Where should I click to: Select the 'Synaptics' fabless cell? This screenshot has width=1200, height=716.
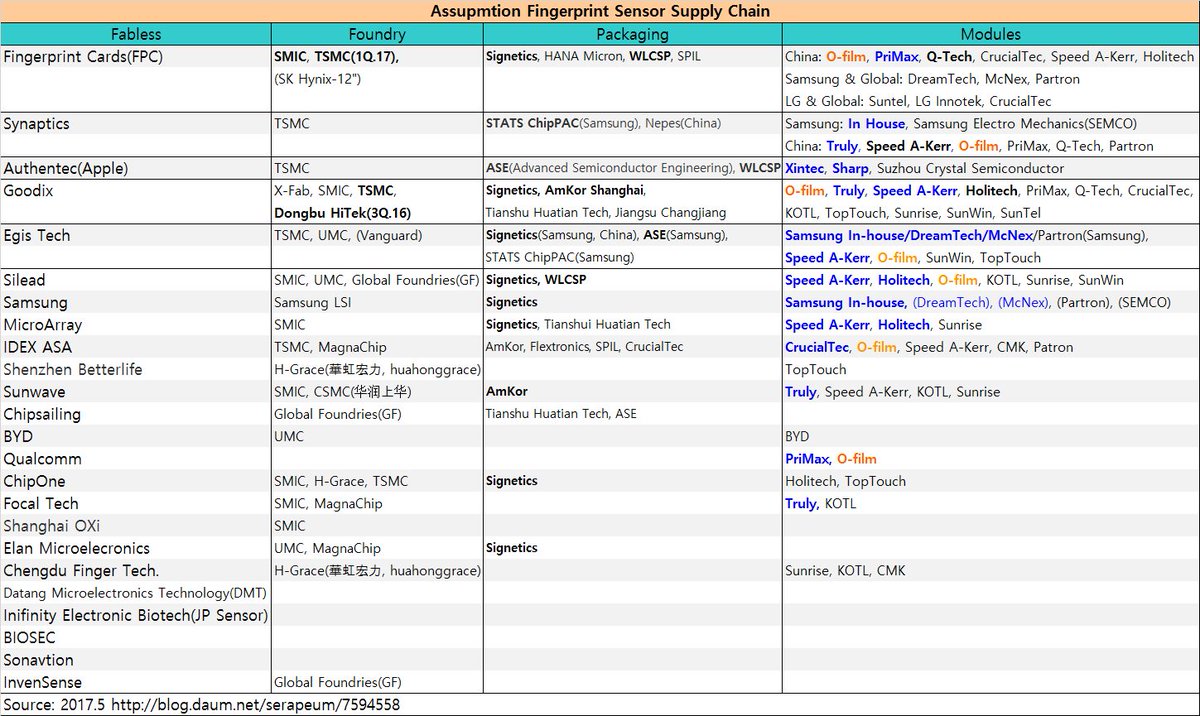point(38,124)
